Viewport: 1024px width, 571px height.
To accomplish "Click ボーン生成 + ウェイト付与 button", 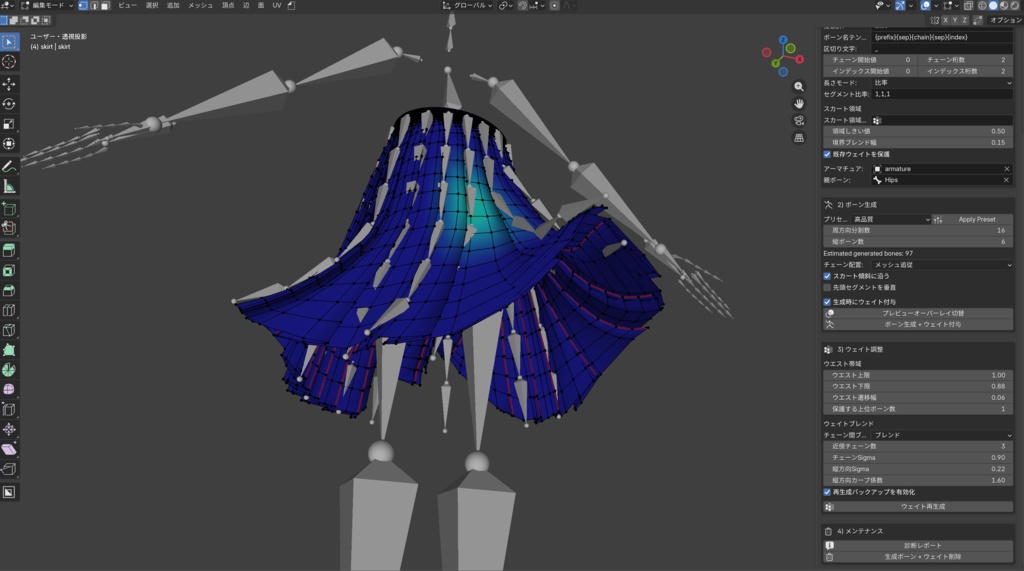I will pyautogui.click(x=918, y=325).
